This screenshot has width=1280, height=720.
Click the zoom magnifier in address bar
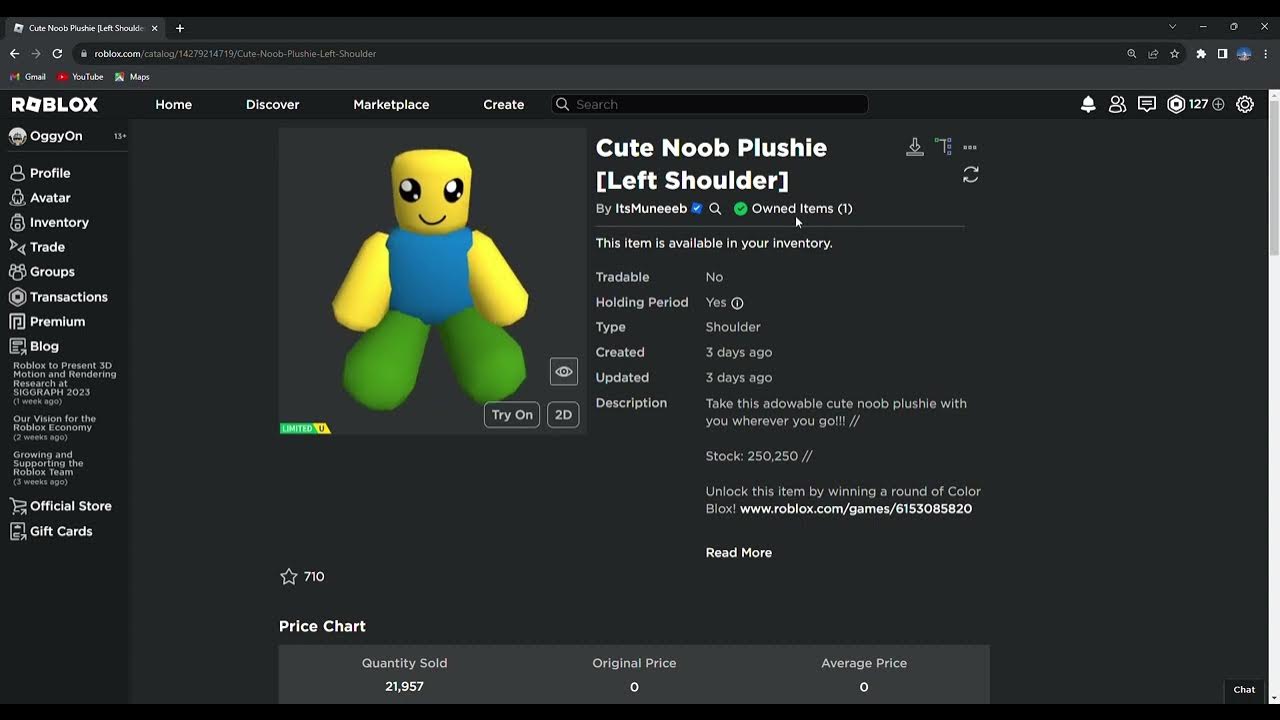(1132, 54)
